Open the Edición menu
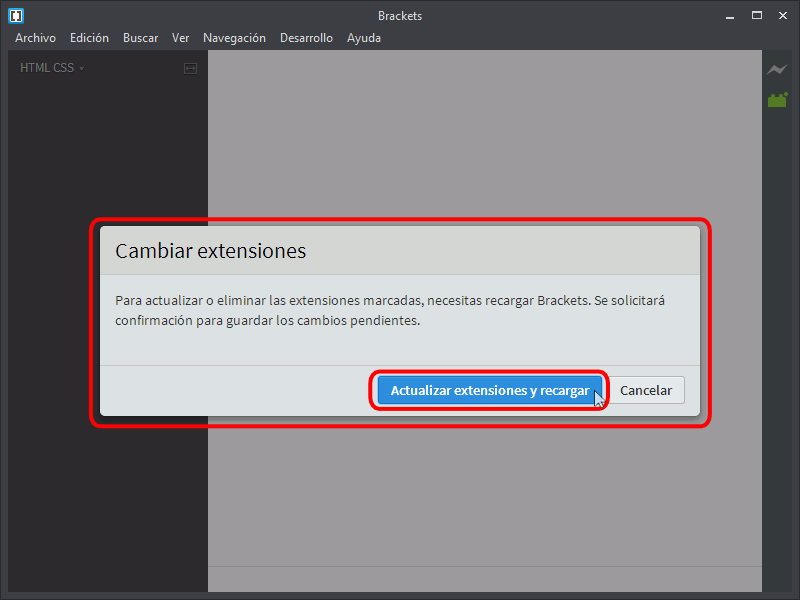The image size is (800, 600). [x=89, y=38]
